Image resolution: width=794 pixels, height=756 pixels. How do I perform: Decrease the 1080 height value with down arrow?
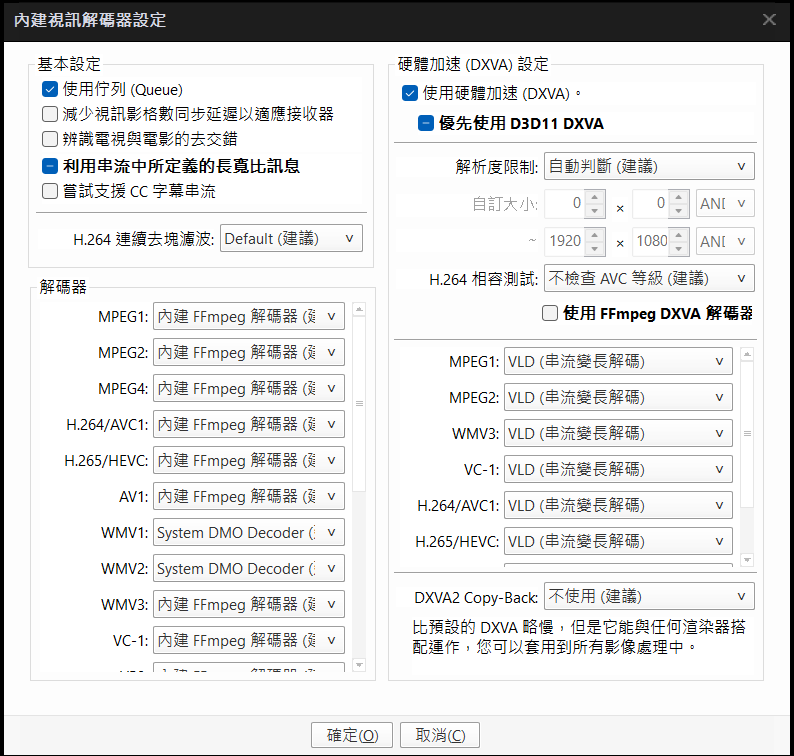681,247
